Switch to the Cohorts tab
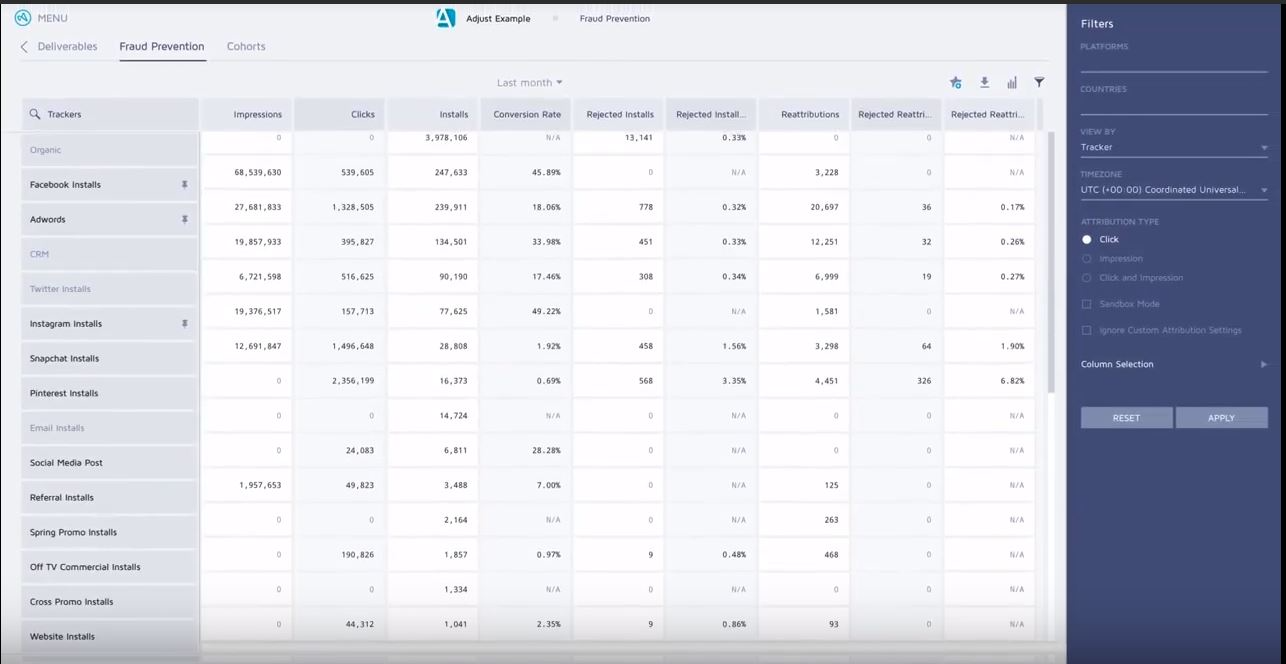This screenshot has width=1286, height=664. coord(246,47)
